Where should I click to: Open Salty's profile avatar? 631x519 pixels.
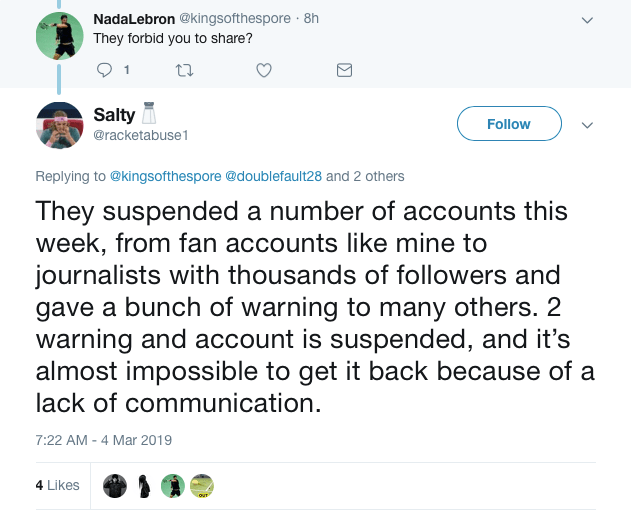pyautogui.click(x=59, y=125)
